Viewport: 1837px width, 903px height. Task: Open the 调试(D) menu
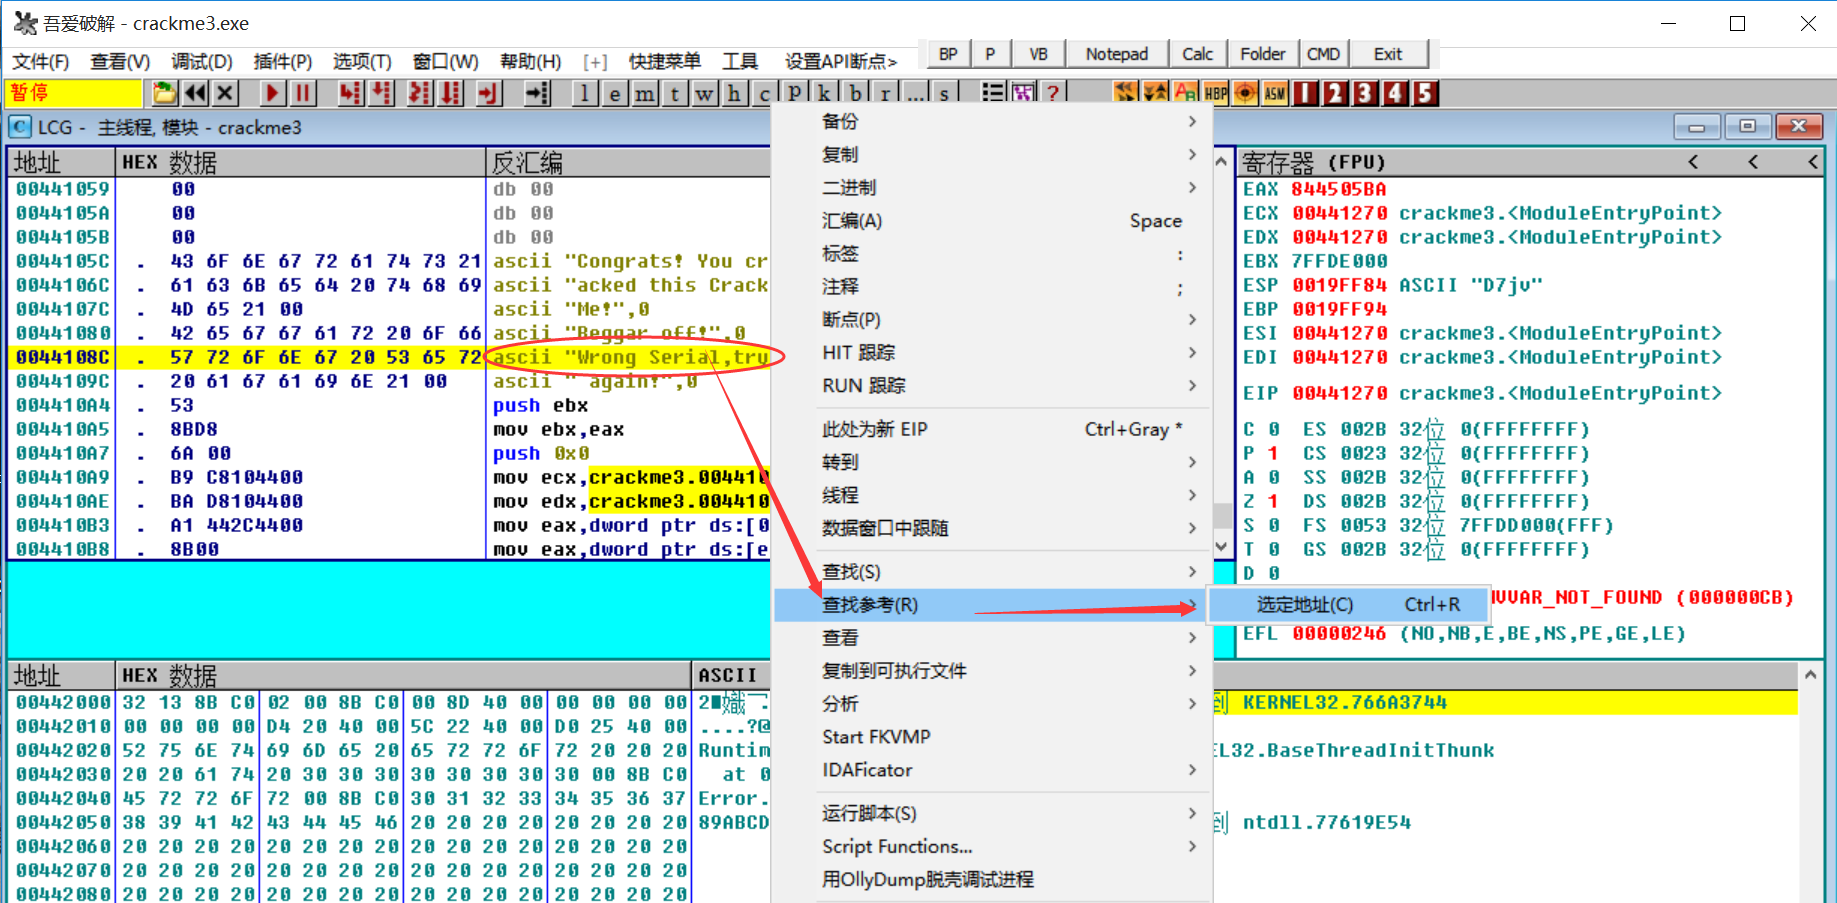coord(201,61)
